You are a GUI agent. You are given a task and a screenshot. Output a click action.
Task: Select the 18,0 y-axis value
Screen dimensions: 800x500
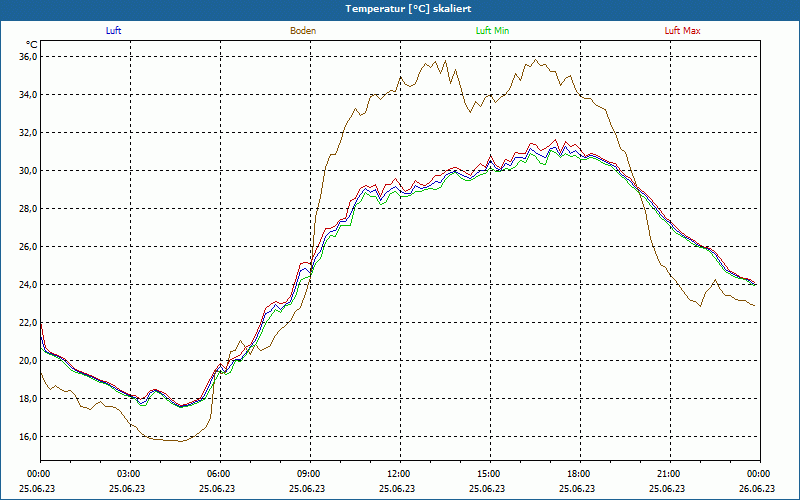pyautogui.click(x=29, y=398)
